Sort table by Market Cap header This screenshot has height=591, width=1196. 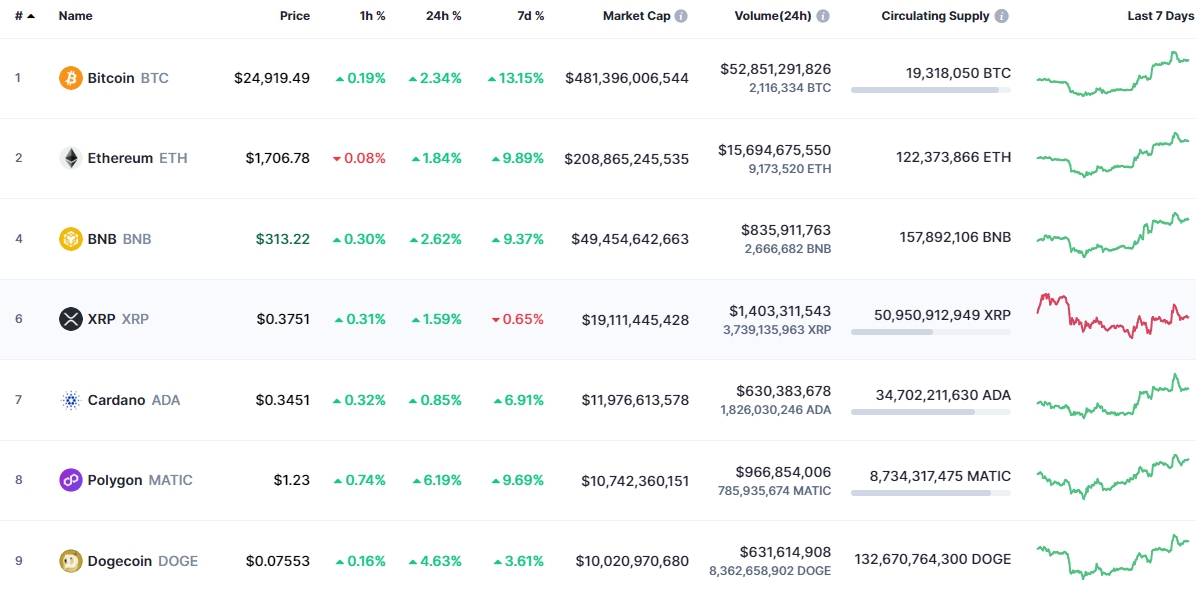637,16
